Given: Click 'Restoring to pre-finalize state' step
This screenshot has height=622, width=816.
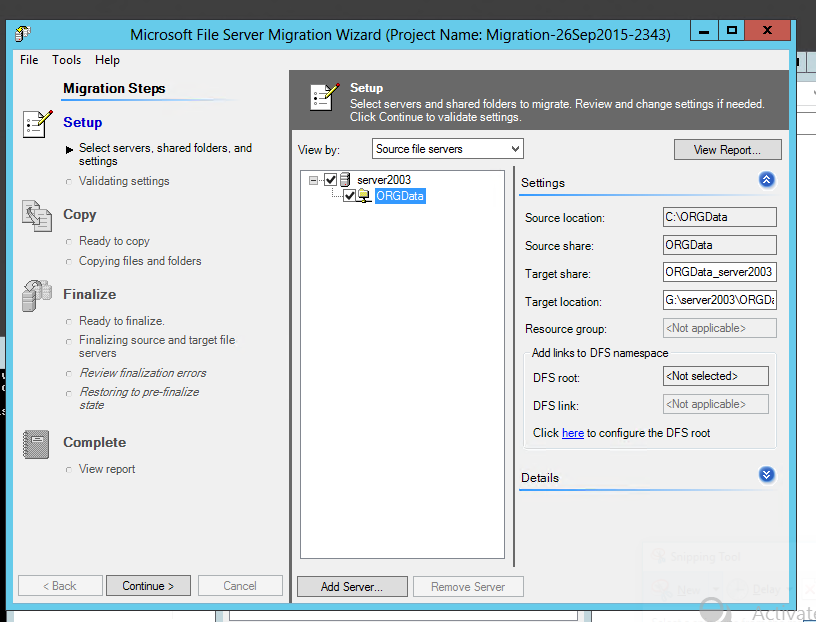Looking at the screenshot, I should pyautogui.click(x=139, y=399).
